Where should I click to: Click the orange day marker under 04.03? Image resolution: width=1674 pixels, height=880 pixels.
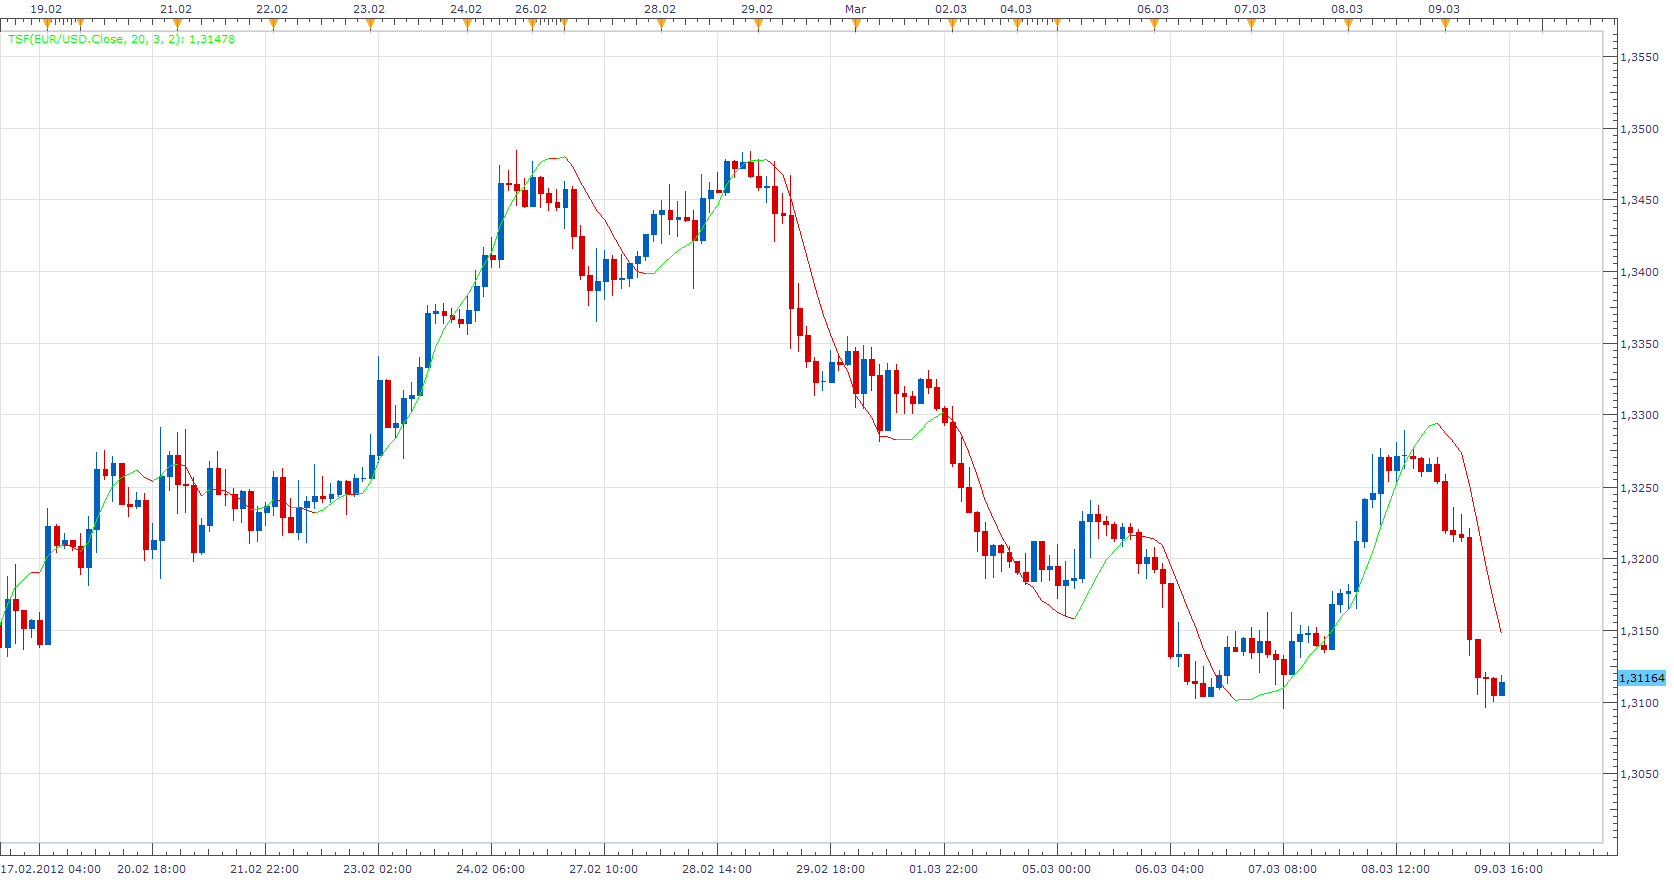tap(1017, 24)
